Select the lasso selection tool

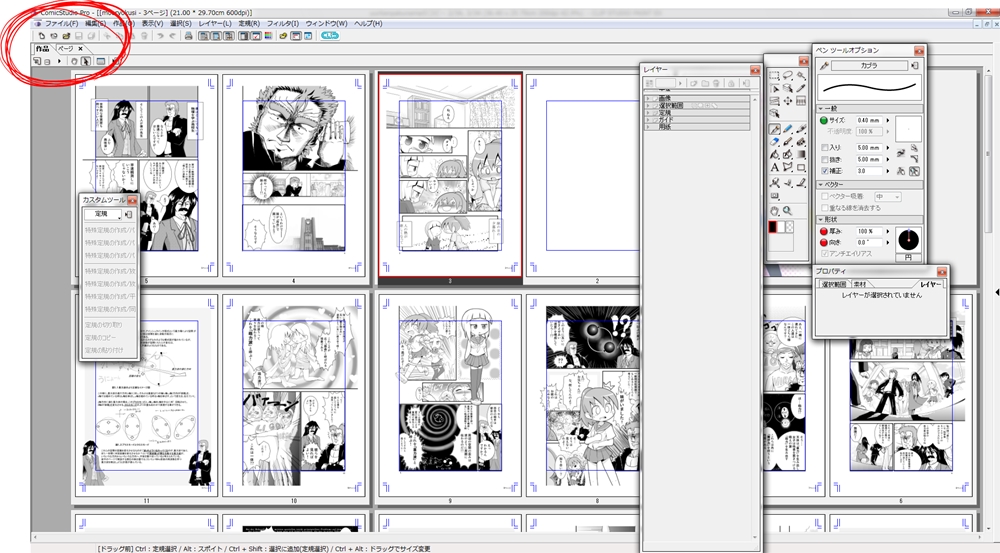pos(788,75)
